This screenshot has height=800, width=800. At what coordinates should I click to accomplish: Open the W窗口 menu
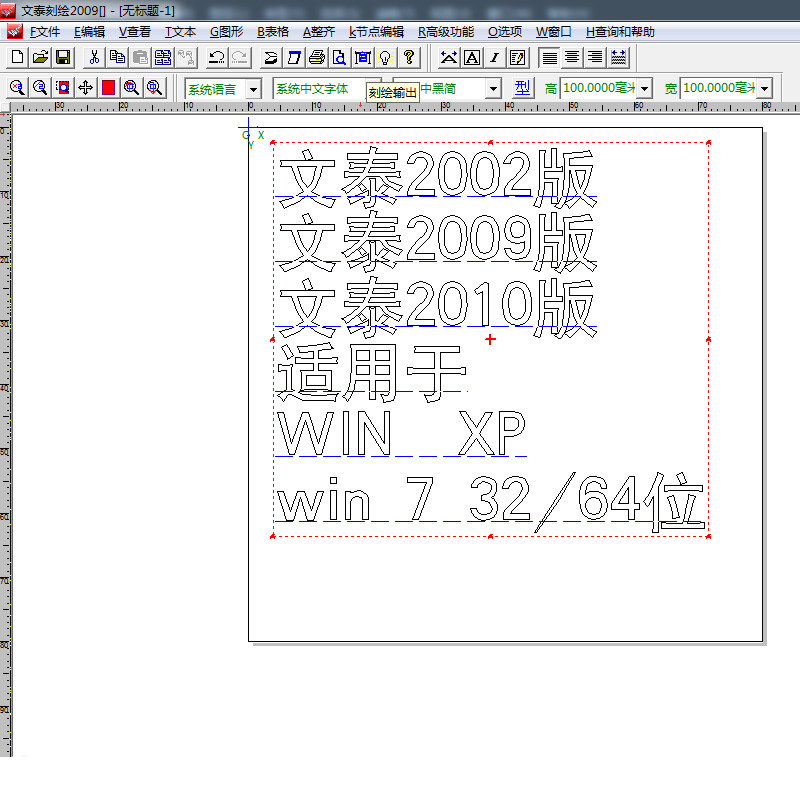pyautogui.click(x=554, y=32)
